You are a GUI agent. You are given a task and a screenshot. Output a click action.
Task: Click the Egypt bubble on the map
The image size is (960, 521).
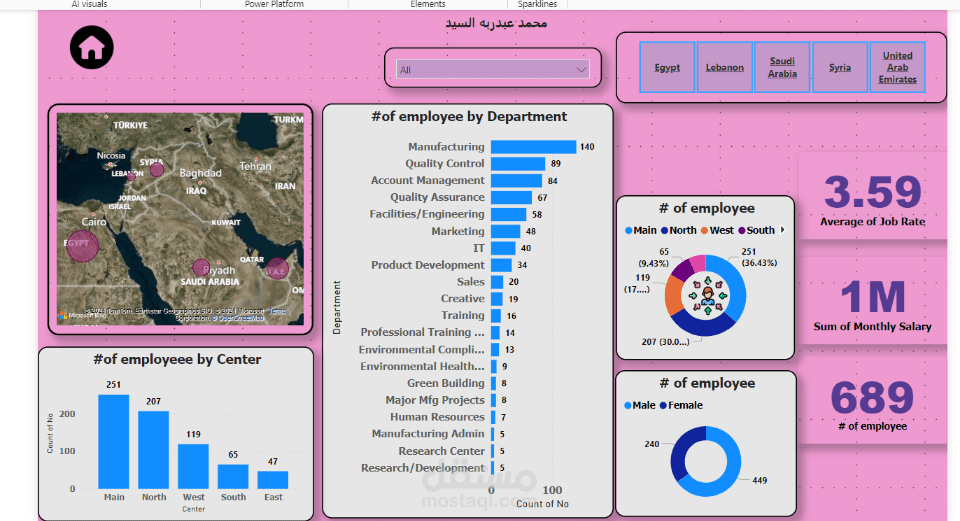click(82, 246)
